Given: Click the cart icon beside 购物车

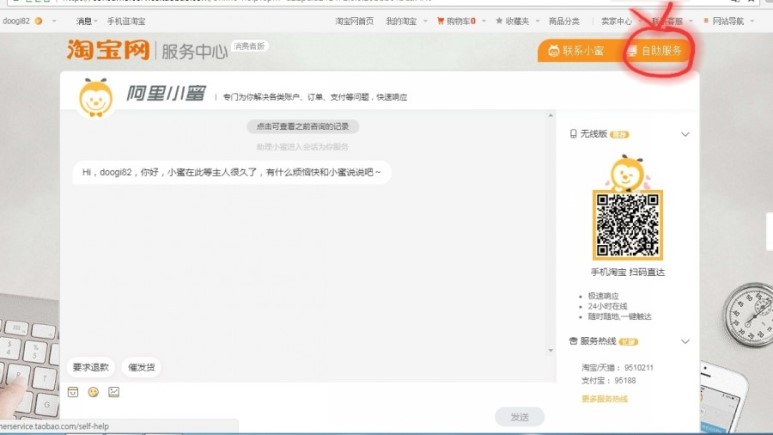Looking at the screenshot, I should click(440, 21).
